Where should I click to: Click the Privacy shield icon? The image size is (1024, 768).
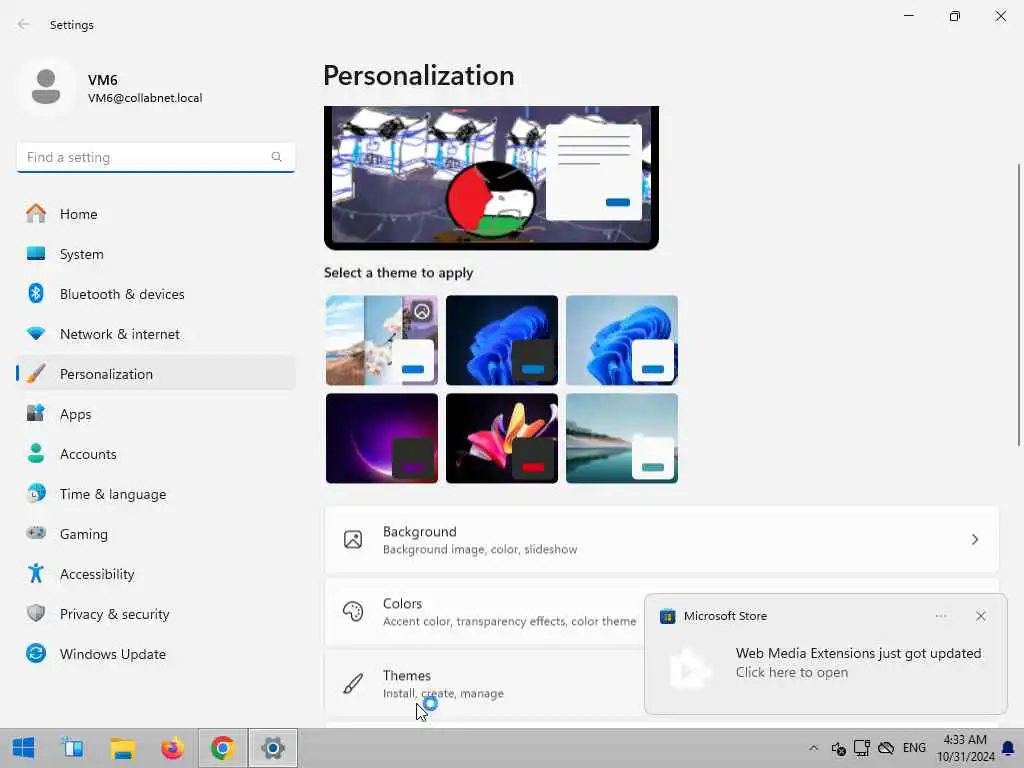tap(36, 613)
